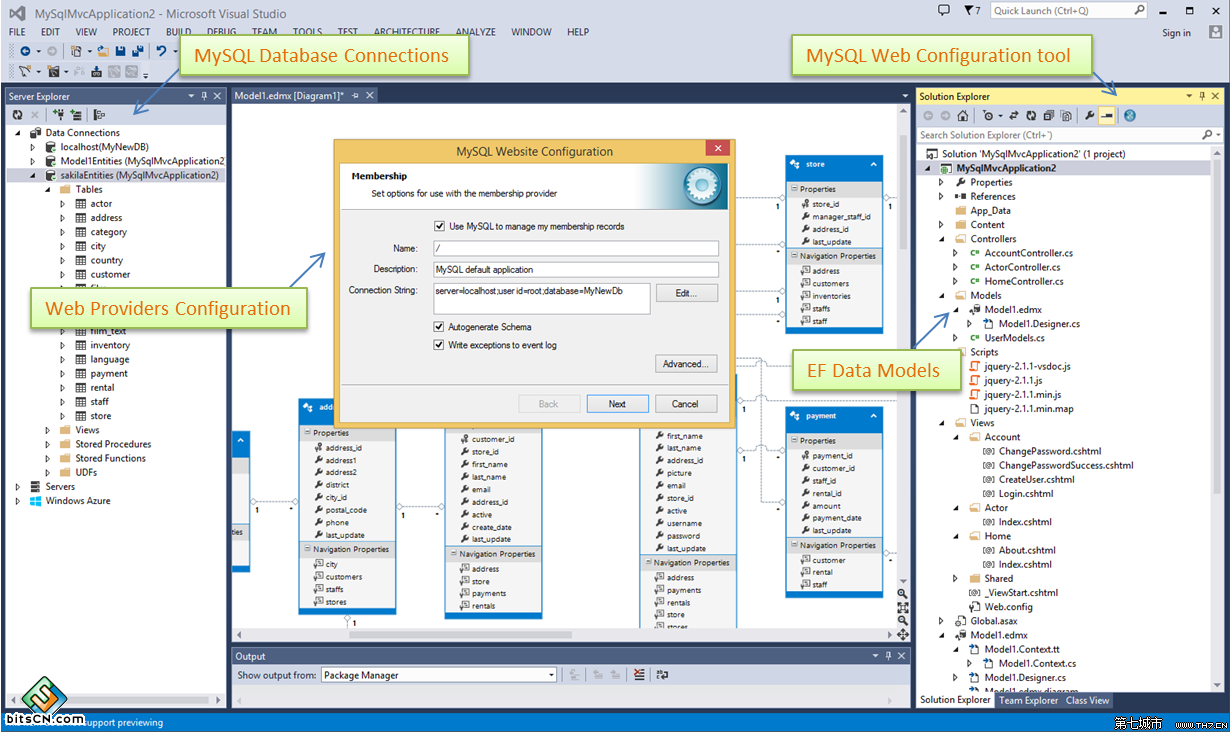Collapse the Controllers folder in Solution Explorer

[941, 239]
